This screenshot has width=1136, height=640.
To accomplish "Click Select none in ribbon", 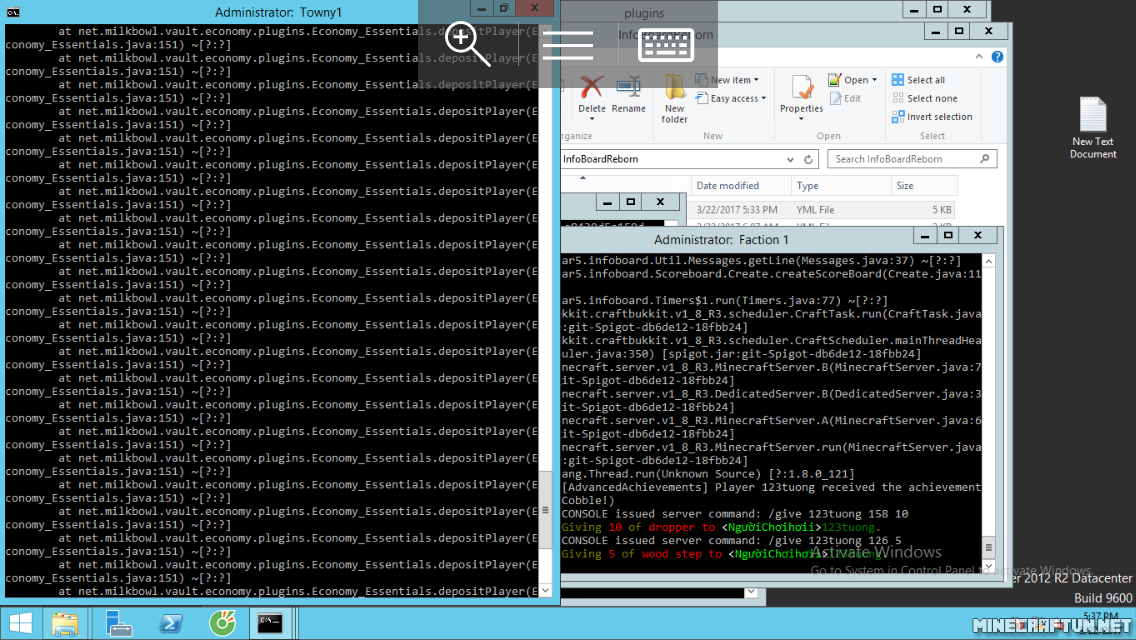I will pyautogui.click(x=924, y=98).
